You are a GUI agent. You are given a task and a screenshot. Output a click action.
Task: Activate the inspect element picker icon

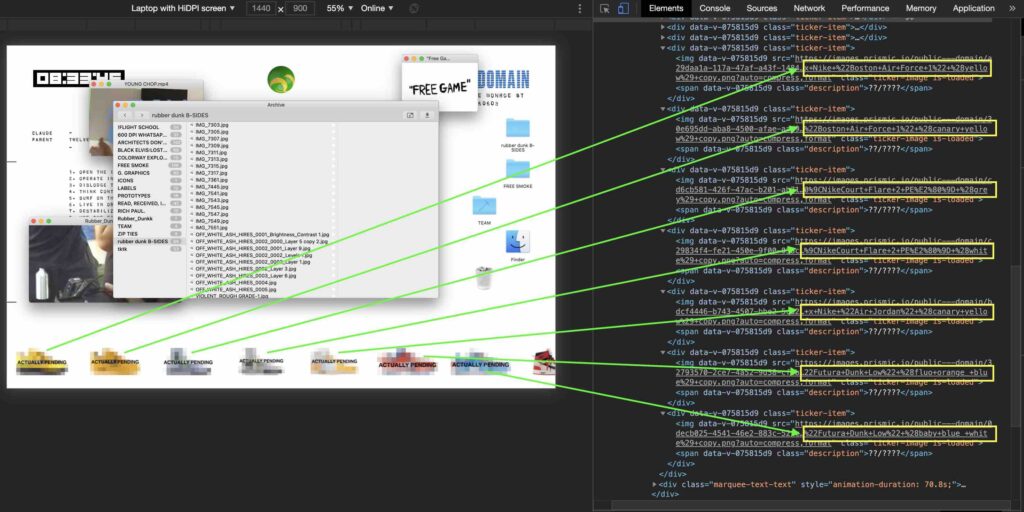coord(605,8)
